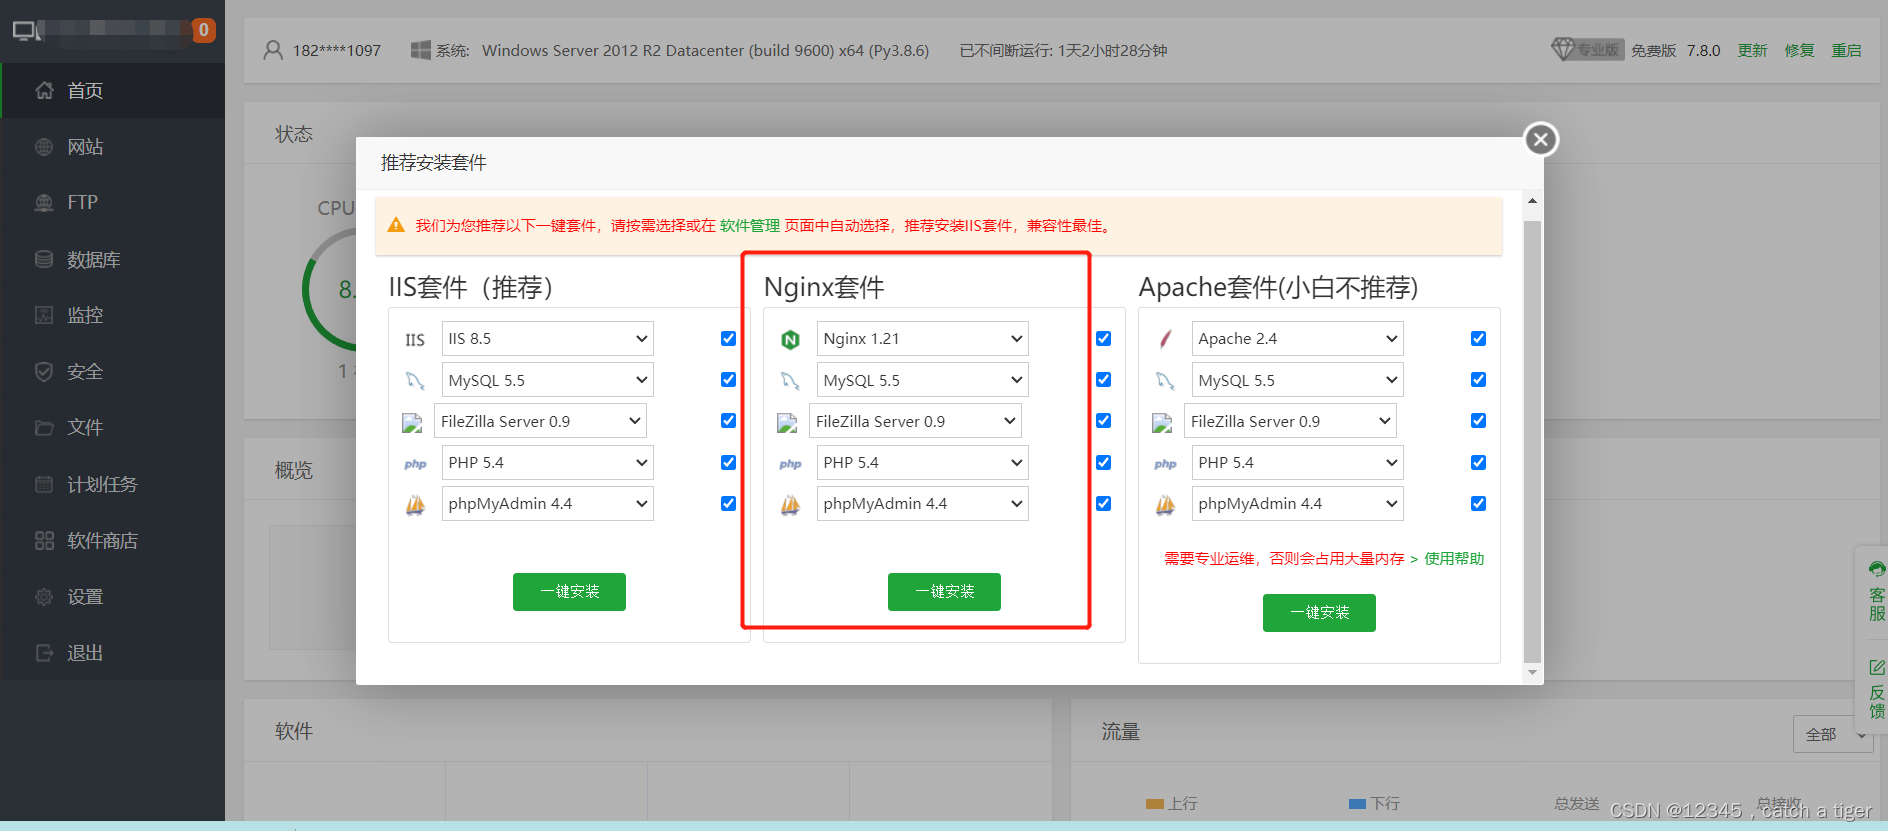The width and height of the screenshot is (1888, 831).
Task: Uncheck phpMyAdmin 4.4 in Nginx suite
Action: click(x=1103, y=504)
